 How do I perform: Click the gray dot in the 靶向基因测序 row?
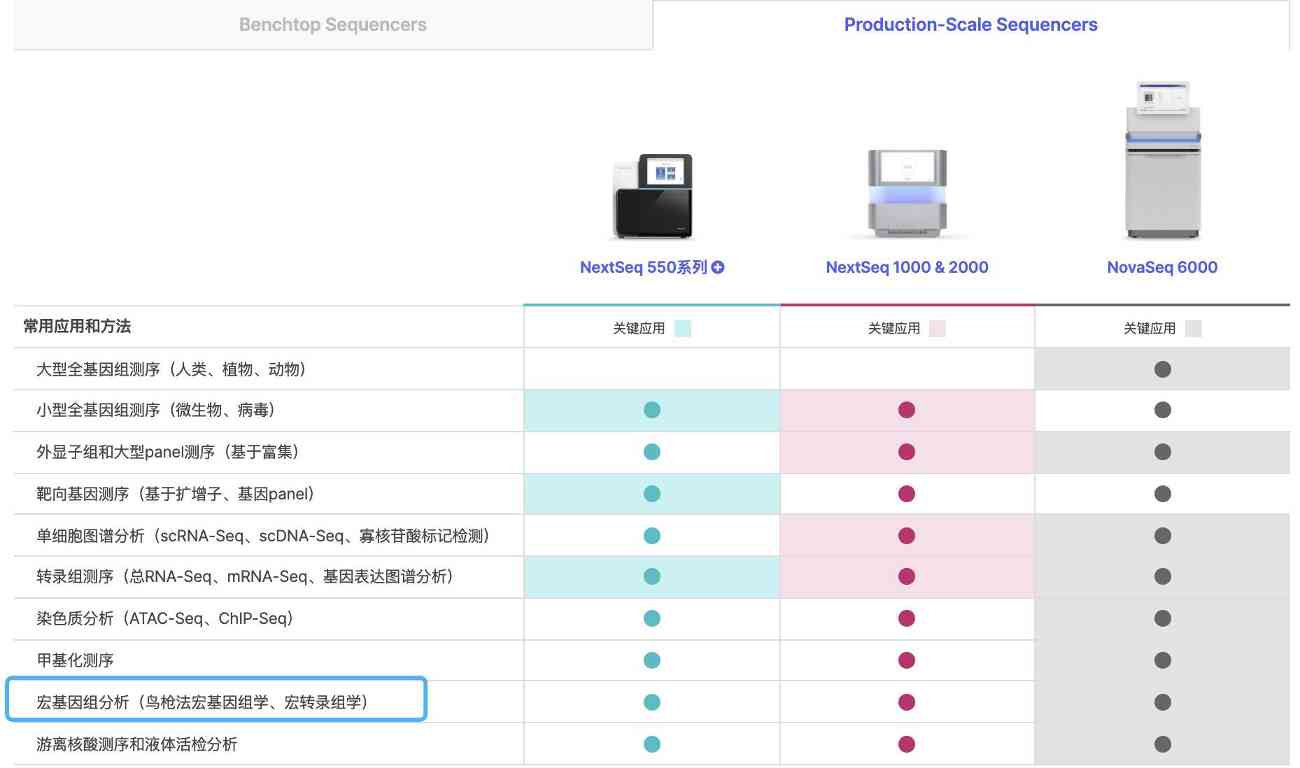pos(1162,493)
